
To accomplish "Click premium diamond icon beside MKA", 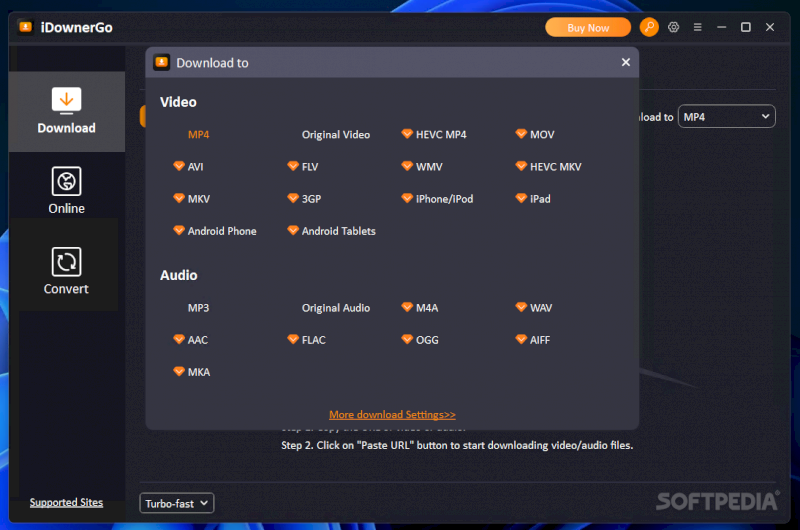I will coord(179,371).
